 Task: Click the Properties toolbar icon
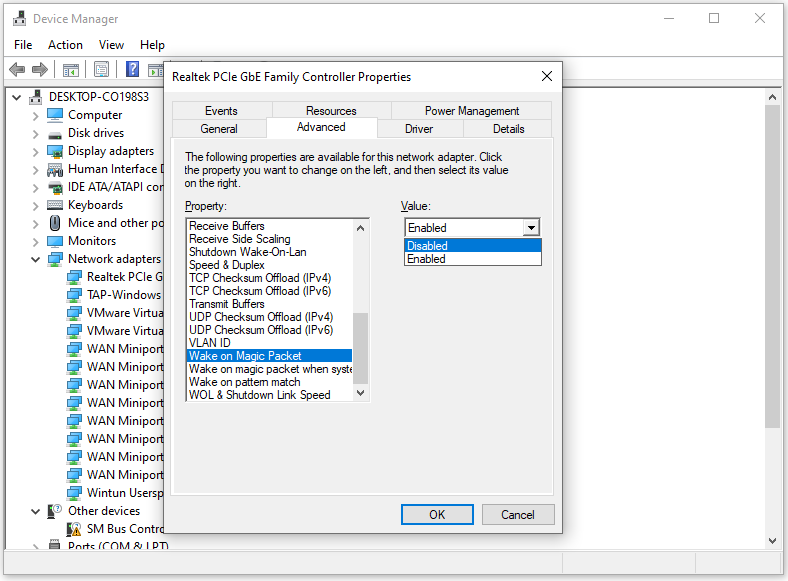pyautogui.click(x=102, y=69)
